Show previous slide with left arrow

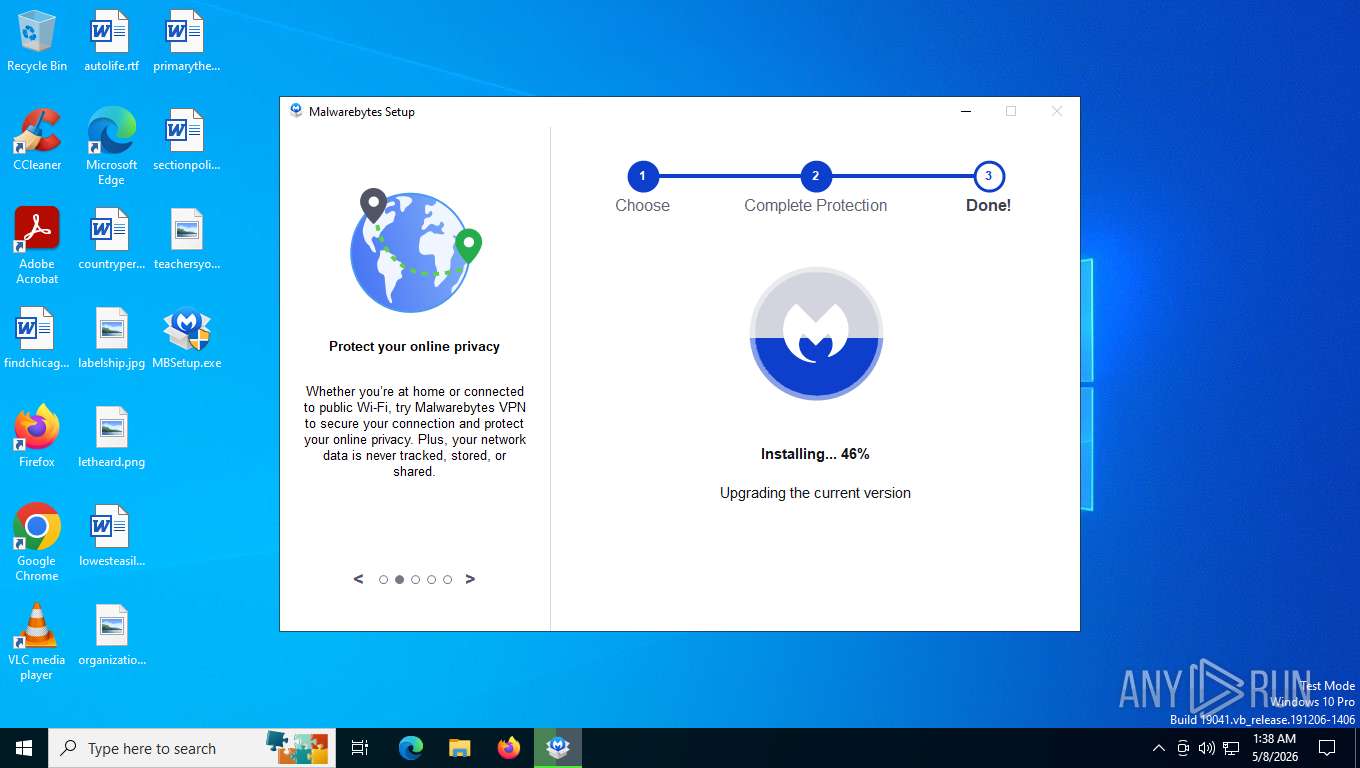359,579
